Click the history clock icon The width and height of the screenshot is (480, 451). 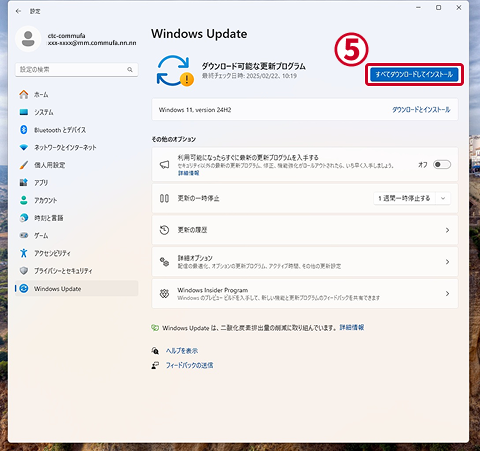[x=164, y=230]
